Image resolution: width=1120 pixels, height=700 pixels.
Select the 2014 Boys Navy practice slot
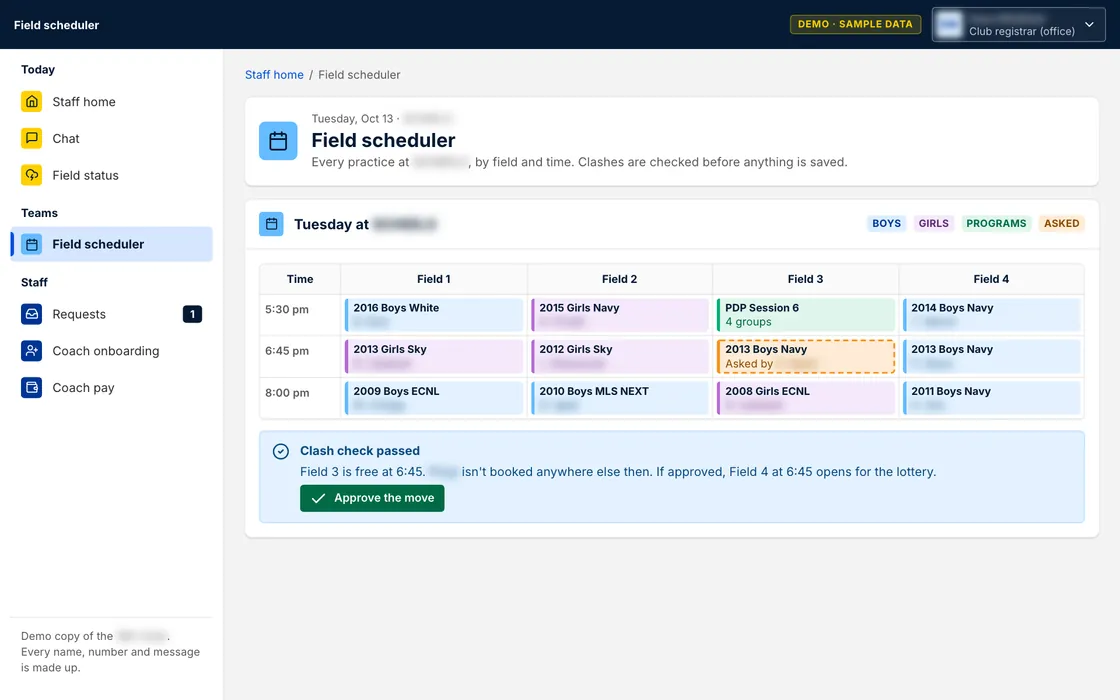pyautogui.click(x=991, y=315)
